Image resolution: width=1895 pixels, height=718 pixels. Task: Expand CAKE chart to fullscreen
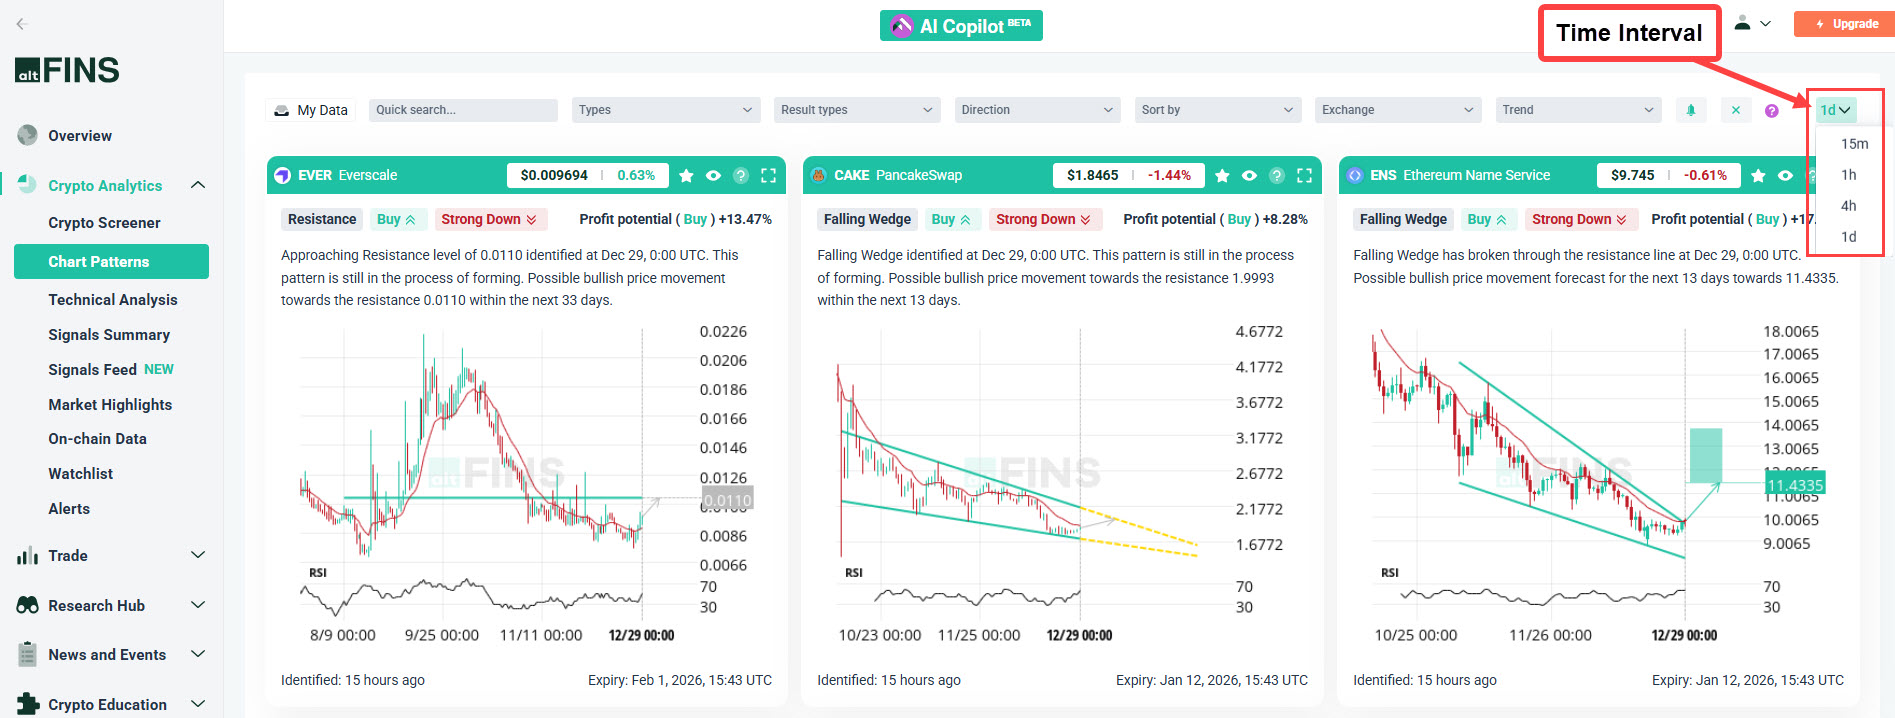[x=1304, y=175]
